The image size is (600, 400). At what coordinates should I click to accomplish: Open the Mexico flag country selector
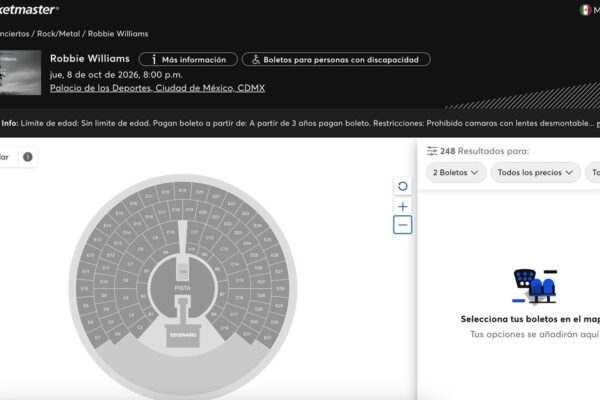point(584,10)
